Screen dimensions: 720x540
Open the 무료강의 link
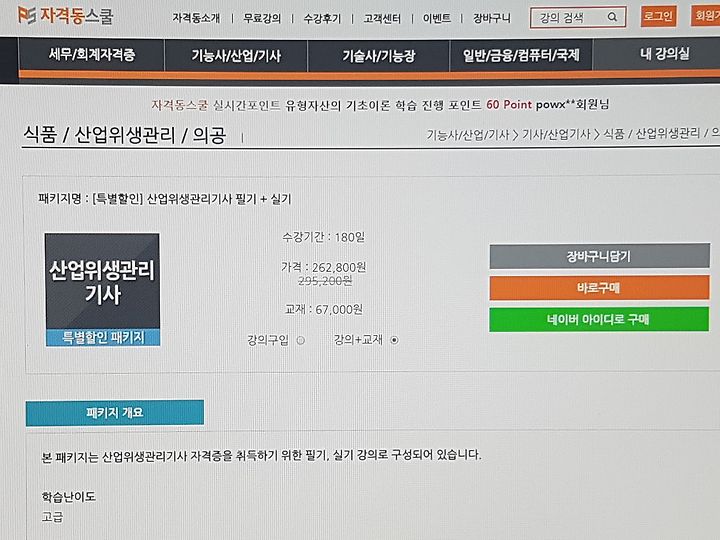click(262, 18)
